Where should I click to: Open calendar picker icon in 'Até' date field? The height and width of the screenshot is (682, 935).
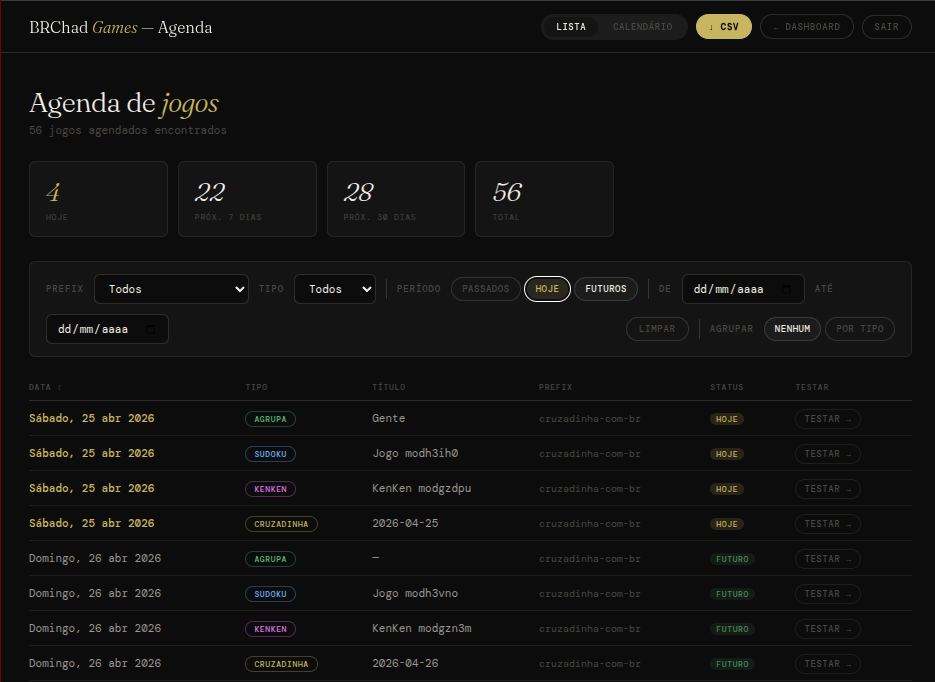152,329
